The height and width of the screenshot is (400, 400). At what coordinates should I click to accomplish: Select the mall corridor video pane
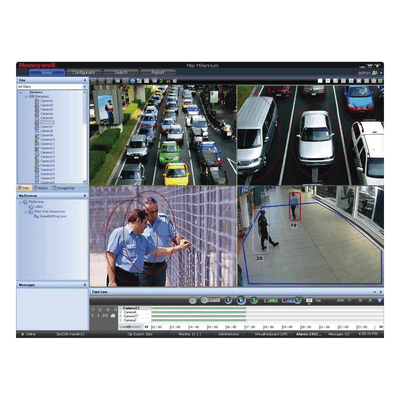click(310, 236)
